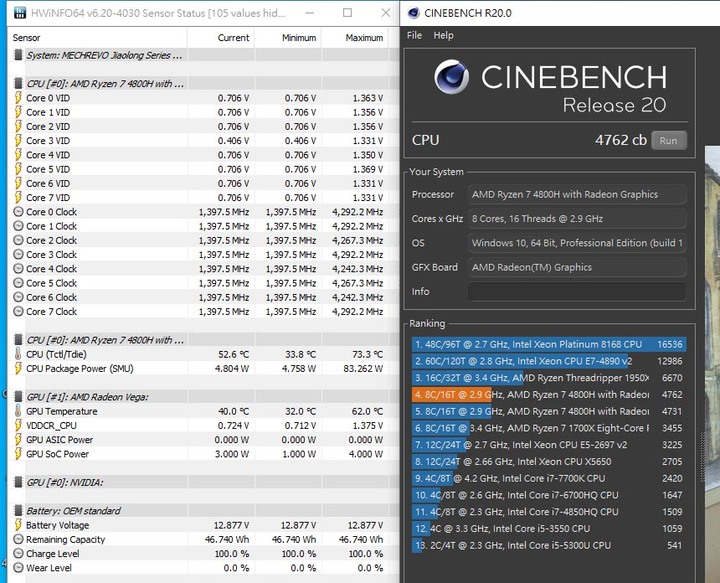The image size is (720, 583).
Task: Select ranking entry 9 Intel Core i7-7700K
Action: pyautogui.click(x=549, y=478)
